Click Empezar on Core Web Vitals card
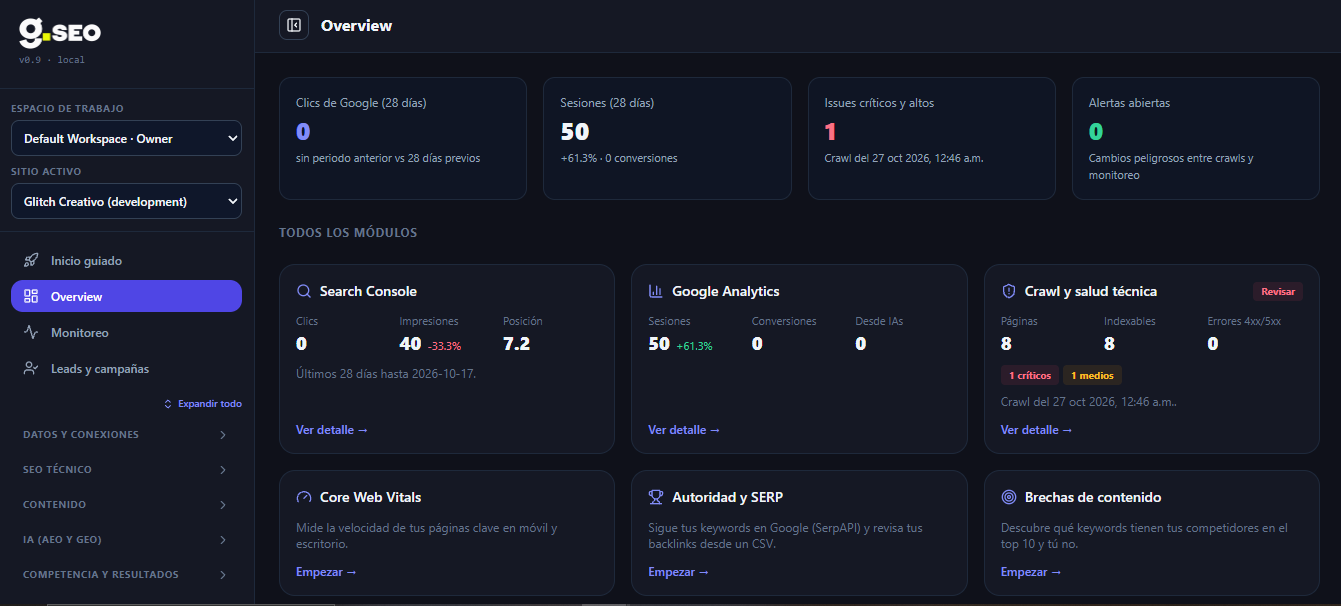 click(326, 572)
